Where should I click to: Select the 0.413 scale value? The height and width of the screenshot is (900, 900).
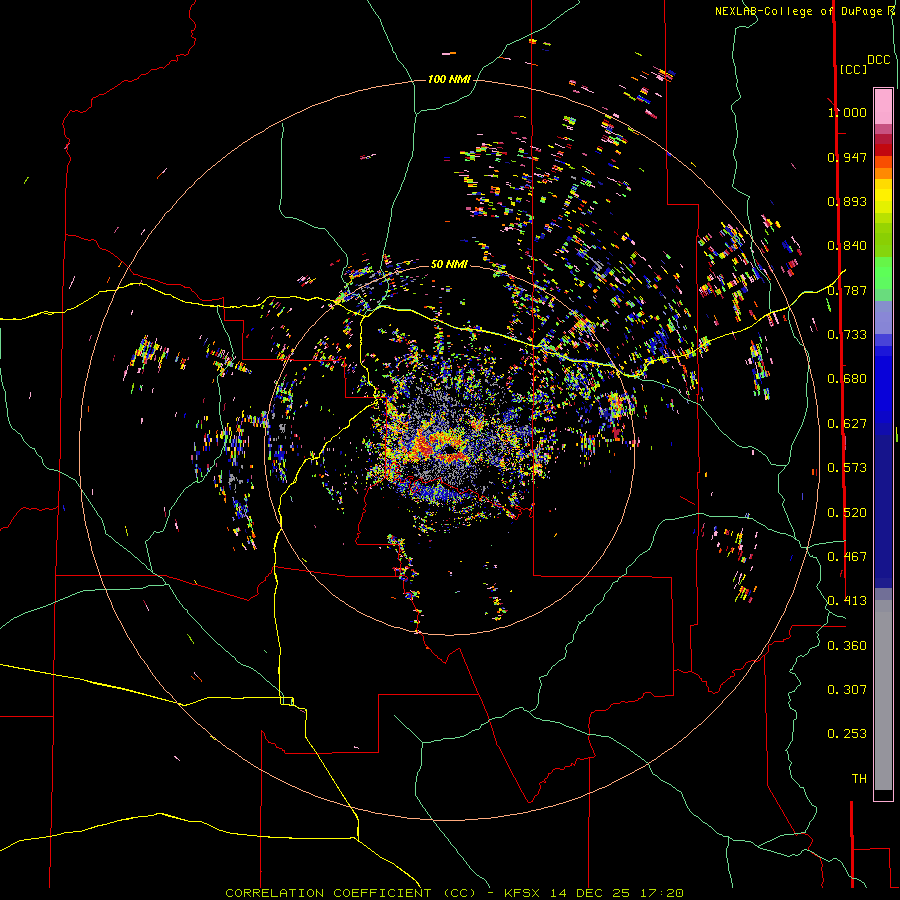click(847, 601)
